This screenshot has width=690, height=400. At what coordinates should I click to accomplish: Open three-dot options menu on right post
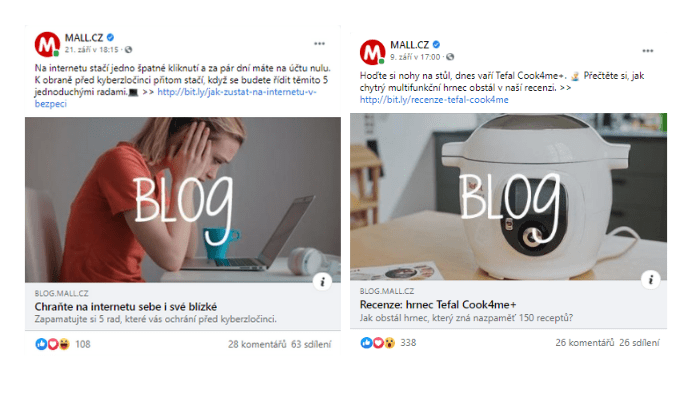point(648,51)
